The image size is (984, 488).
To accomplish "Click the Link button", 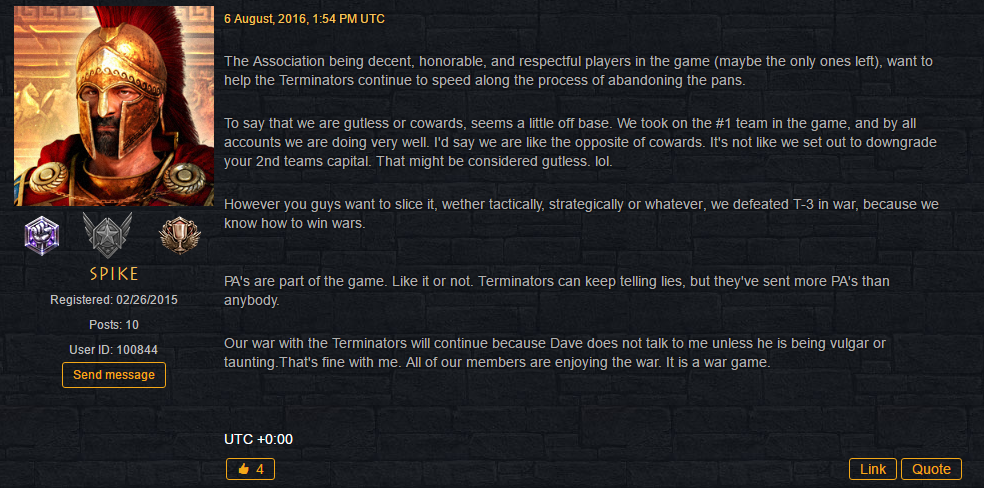I will pos(873,469).
